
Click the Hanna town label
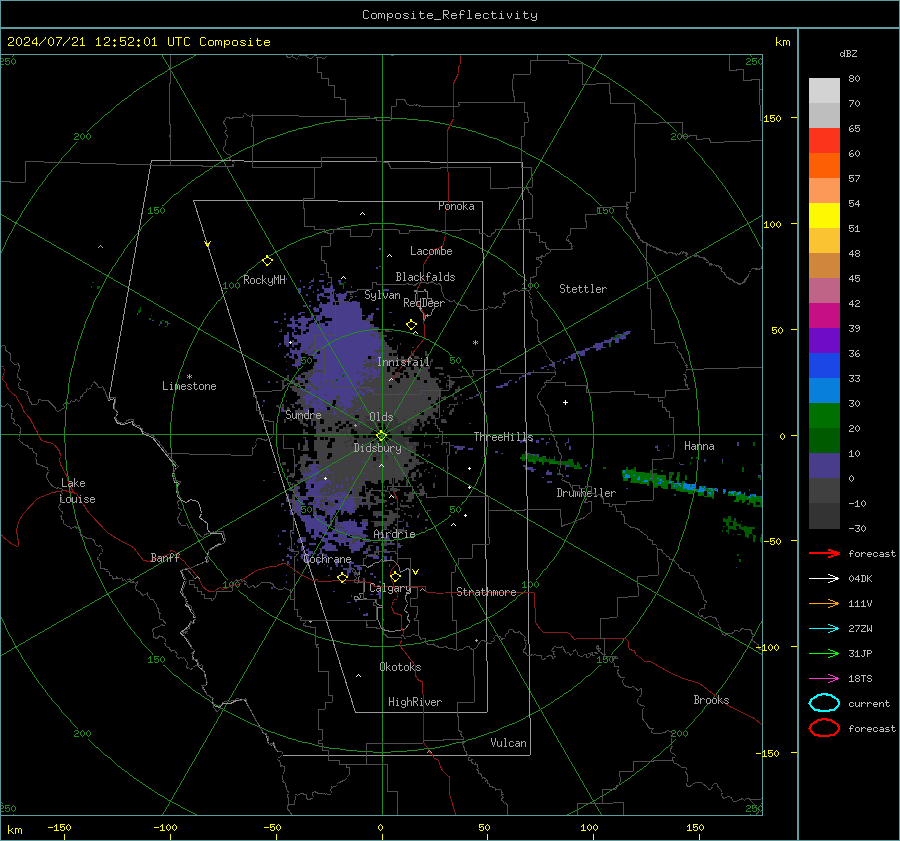tap(699, 446)
